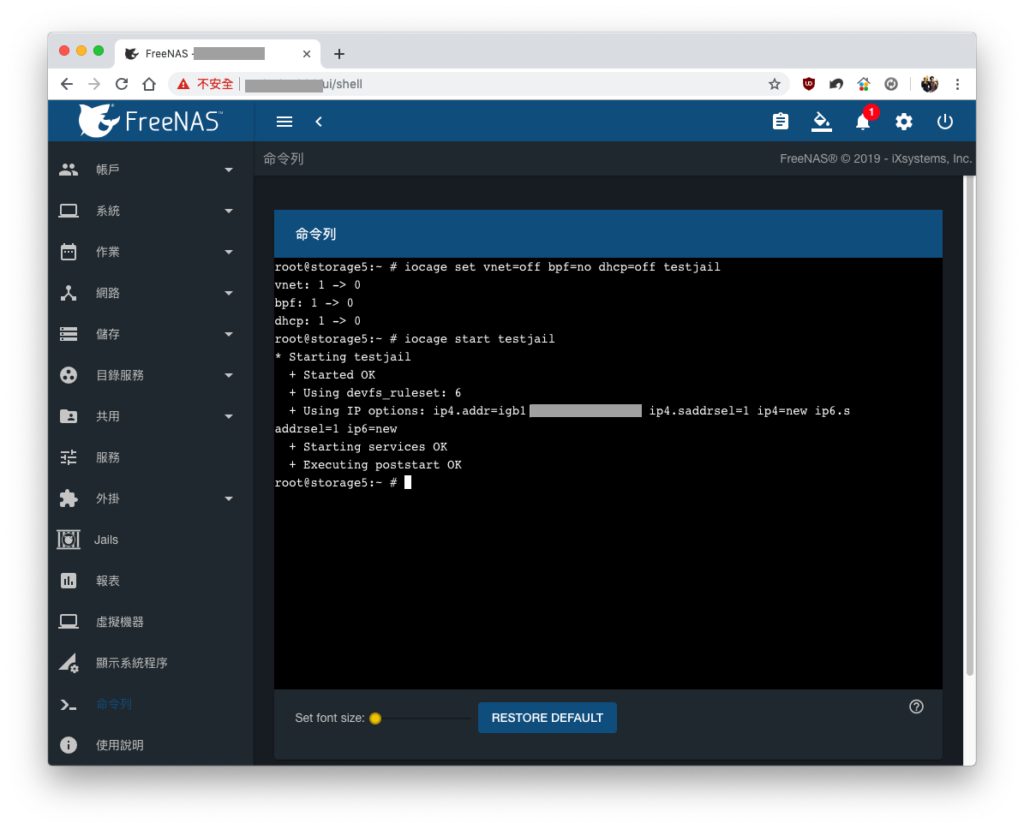1024x829 pixels.
Task: Click the display system processes icon
Action: (x=69, y=663)
